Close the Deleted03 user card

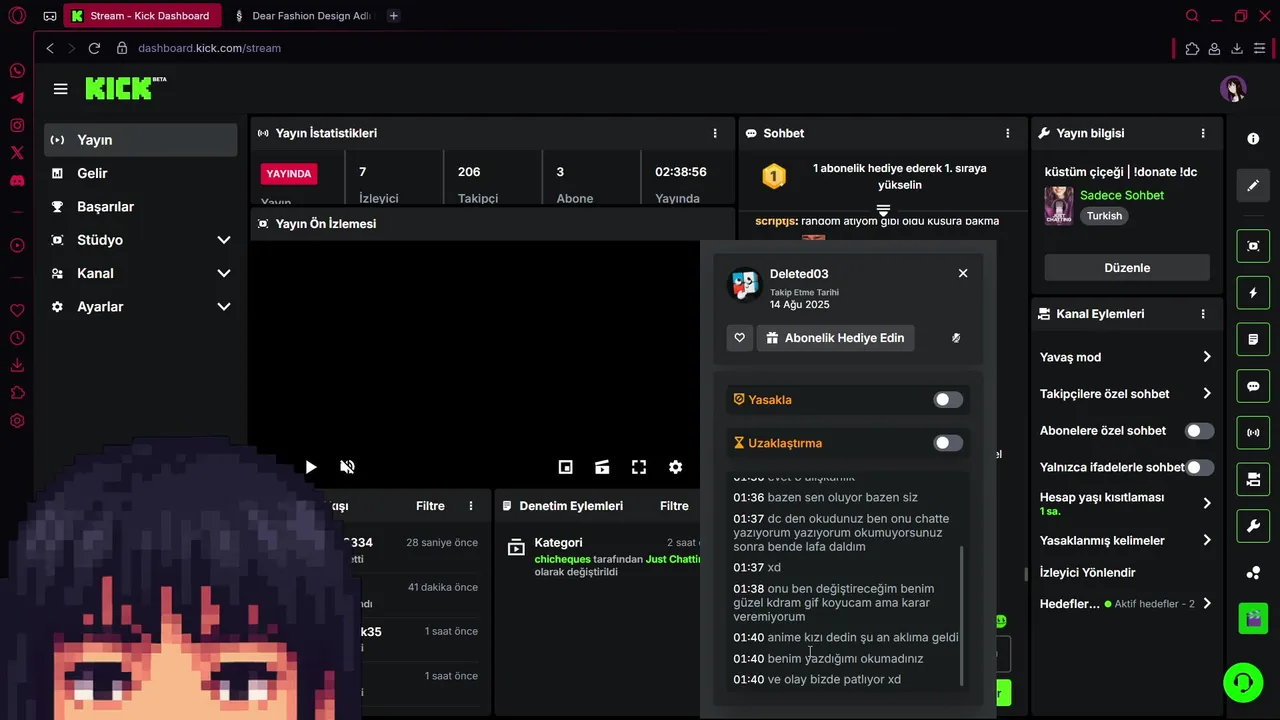pos(963,273)
